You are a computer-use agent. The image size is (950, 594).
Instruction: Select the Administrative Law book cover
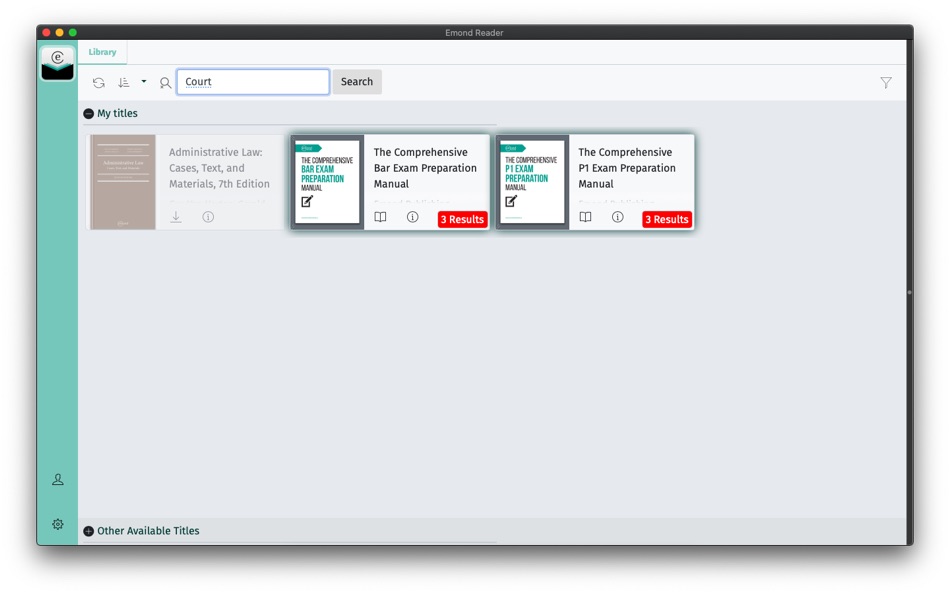click(123, 182)
